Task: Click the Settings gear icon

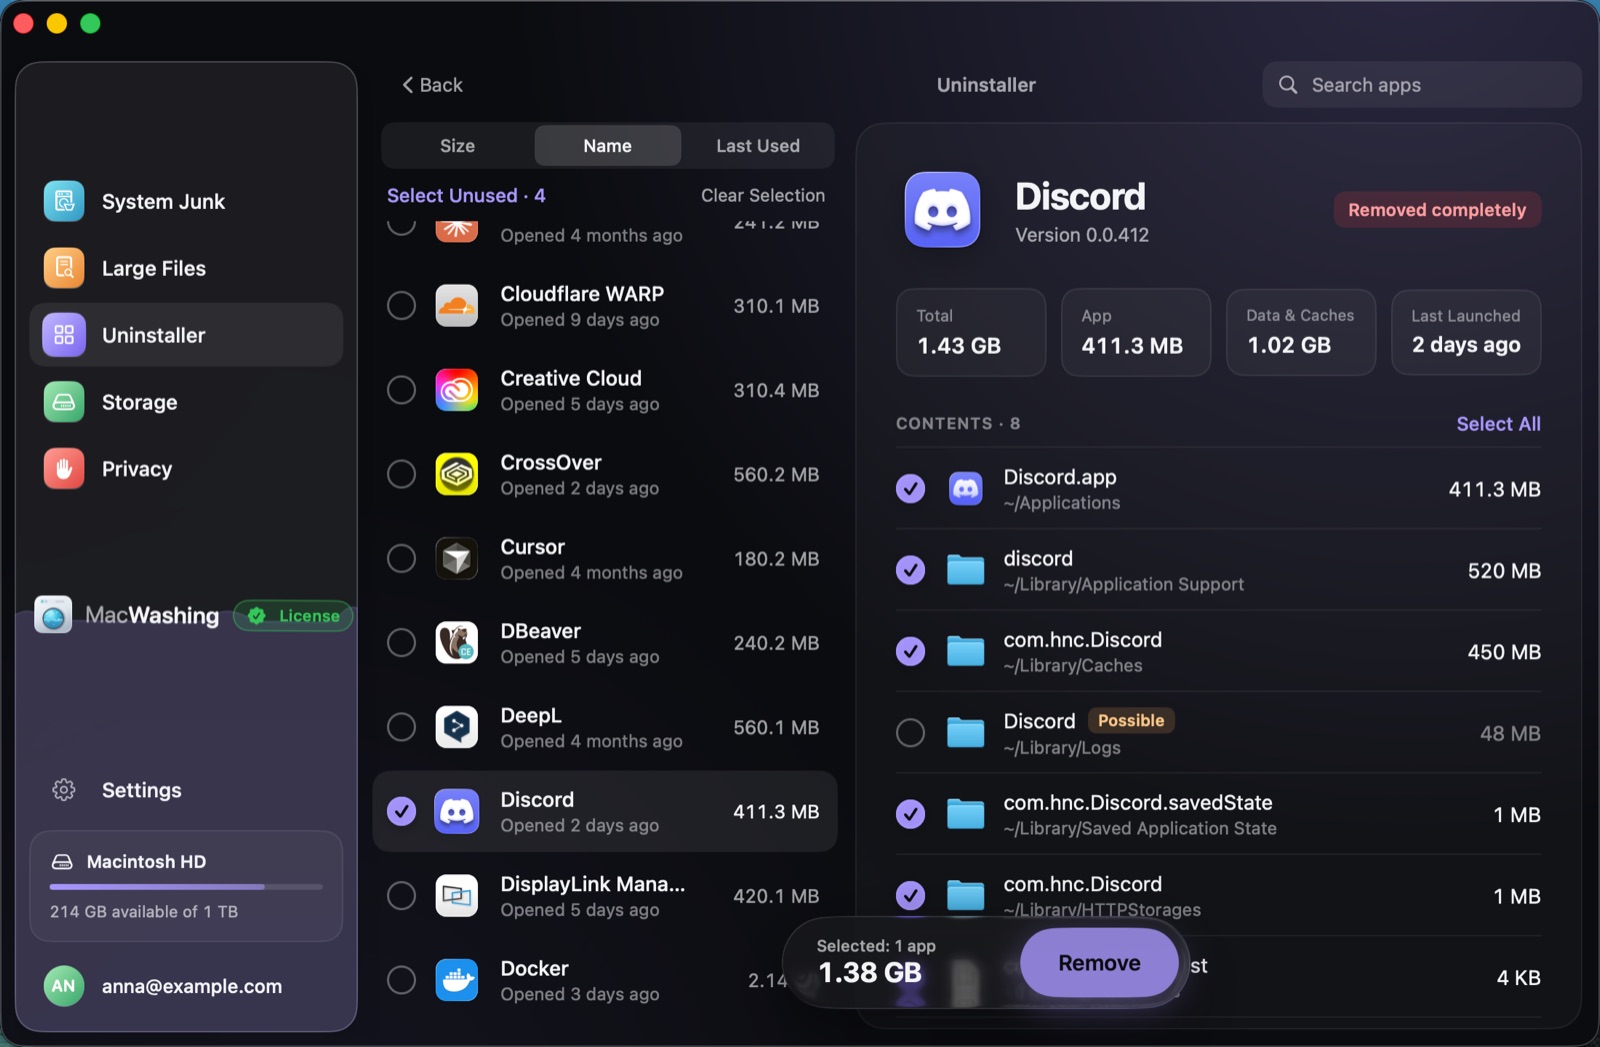Action: pos(64,790)
